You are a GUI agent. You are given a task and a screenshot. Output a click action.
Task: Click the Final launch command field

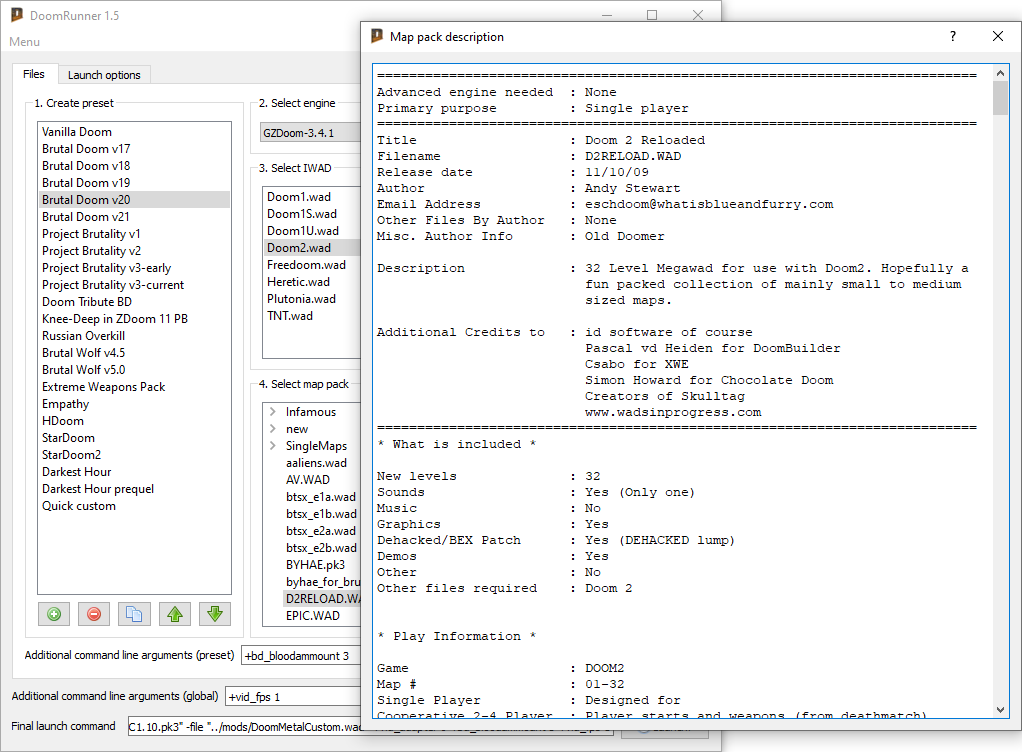tap(244, 727)
